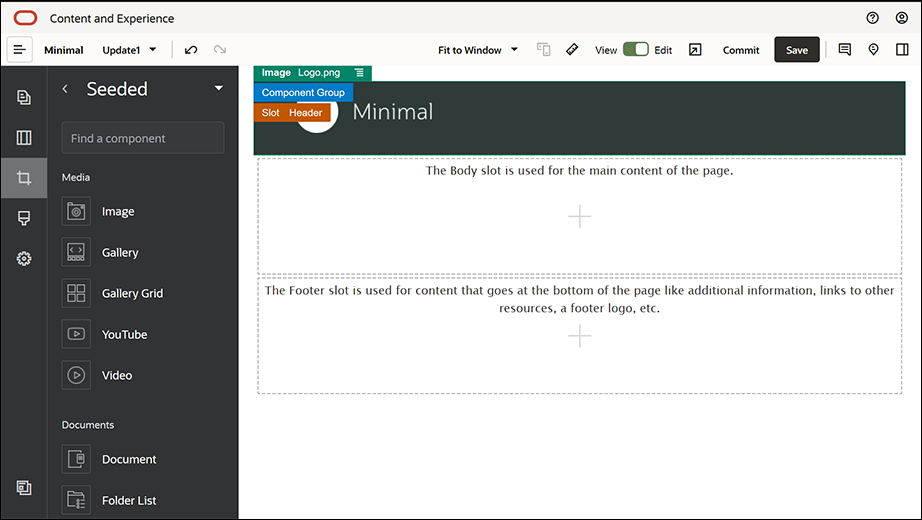Click the Find a component search field
This screenshot has height=520, width=922.
(143, 138)
